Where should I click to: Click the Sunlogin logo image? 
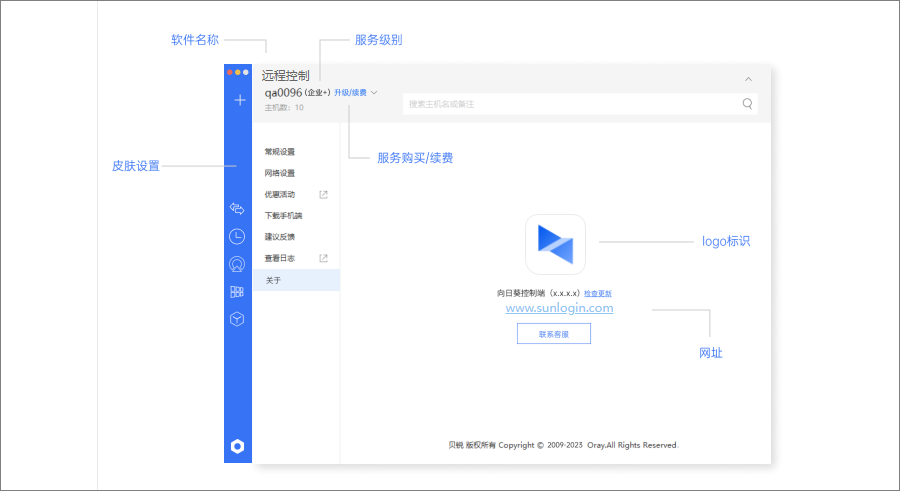[556, 245]
